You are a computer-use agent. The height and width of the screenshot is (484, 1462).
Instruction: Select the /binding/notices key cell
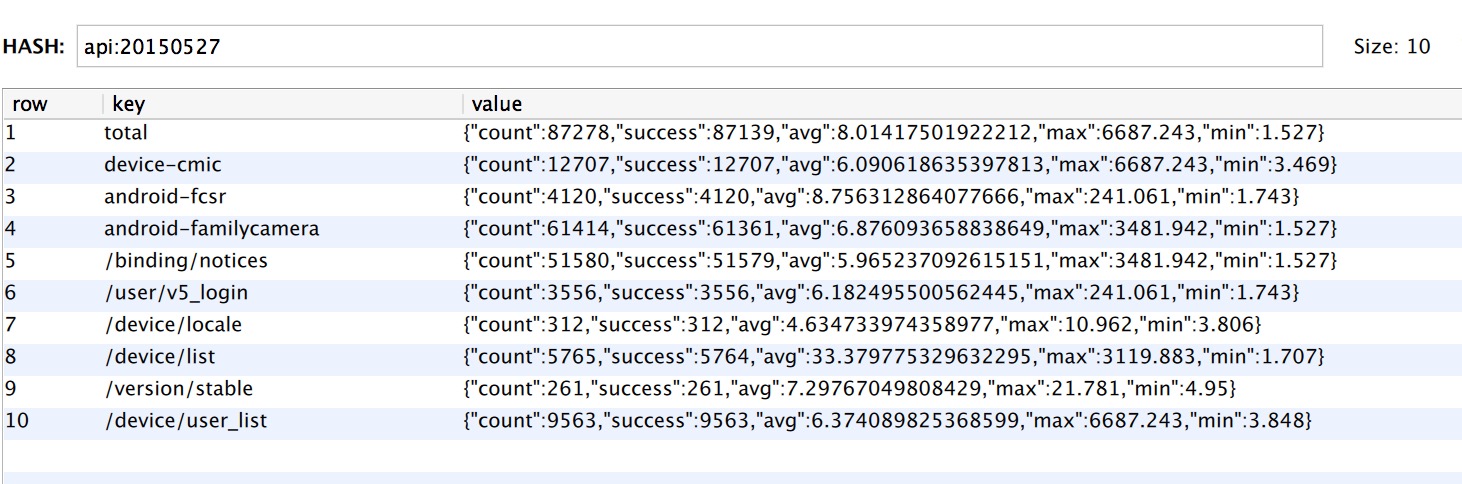tap(186, 260)
